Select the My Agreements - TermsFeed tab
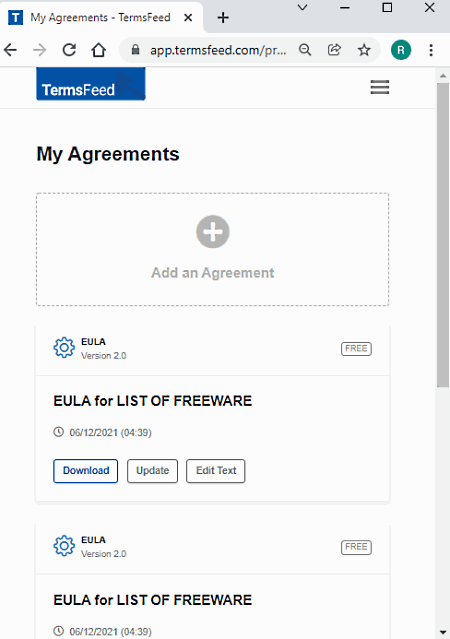This screenshot has width=450, height=639. 101,18
